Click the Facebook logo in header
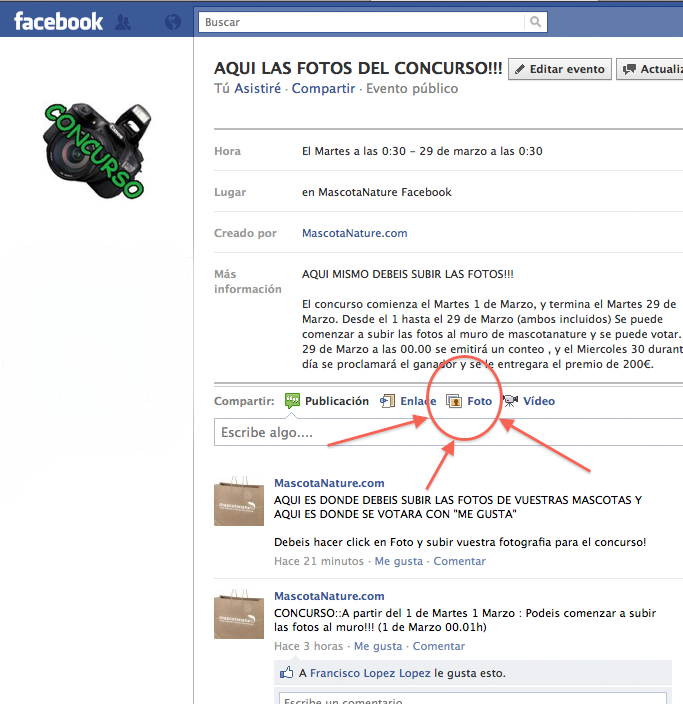 [58, 21]
